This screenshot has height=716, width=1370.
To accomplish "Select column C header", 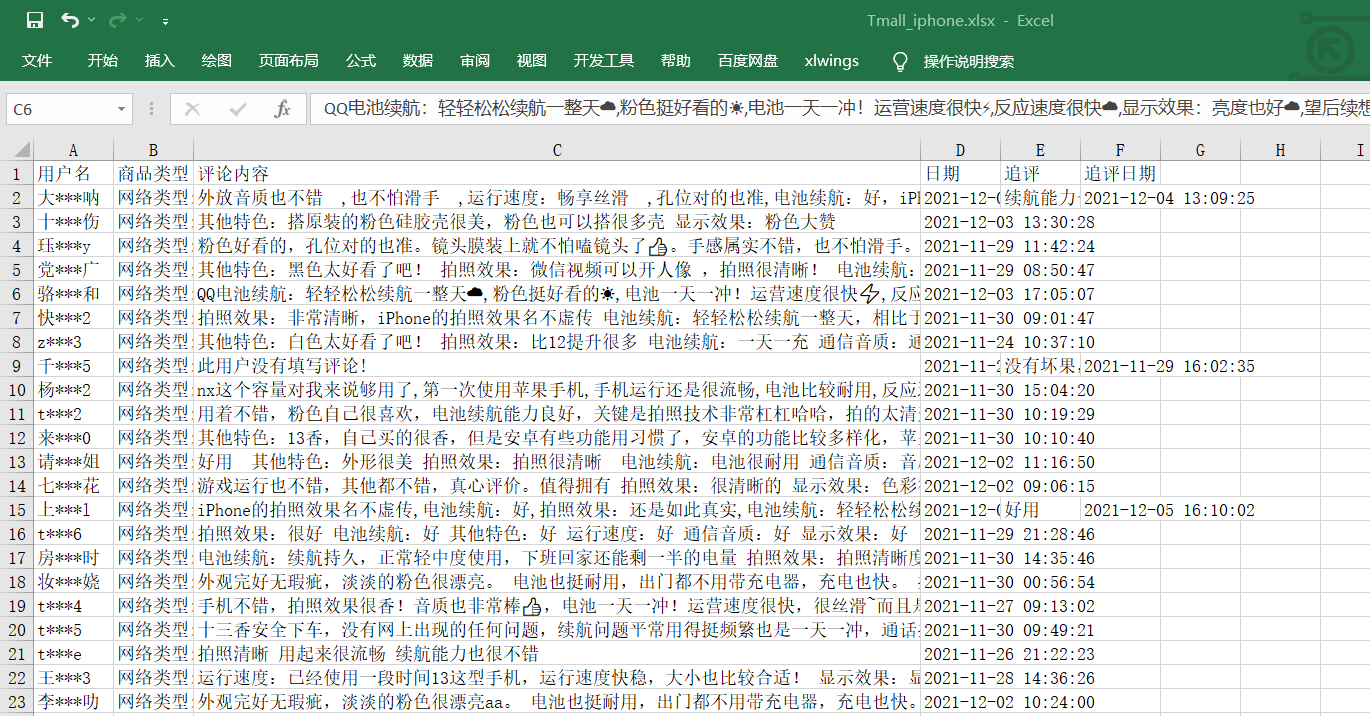I will pyautogui.click(x=557, y=150).
